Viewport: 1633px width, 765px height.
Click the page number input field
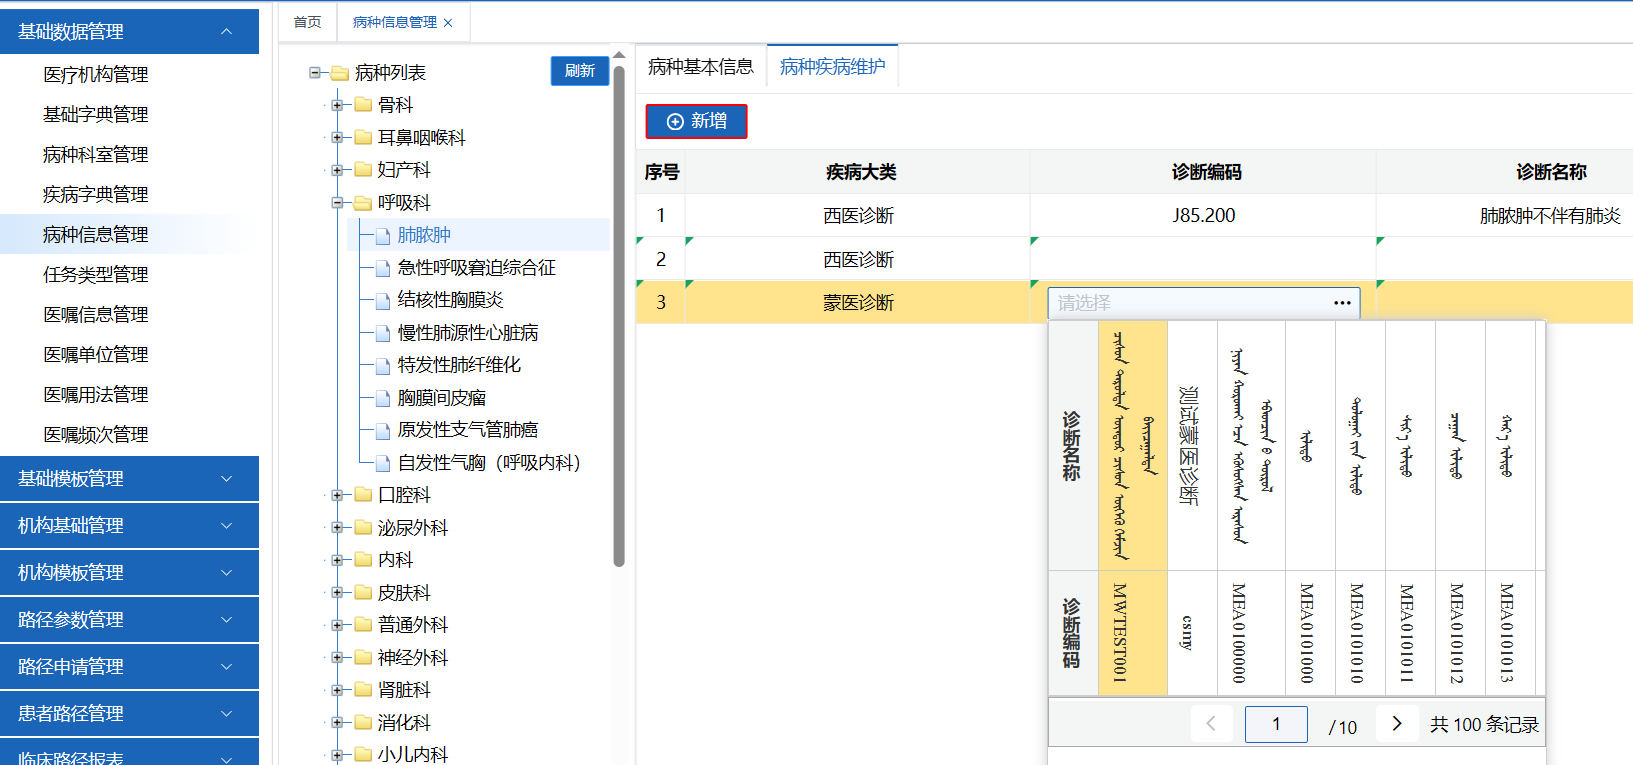pyautogui.click(x=1275, y=724)
